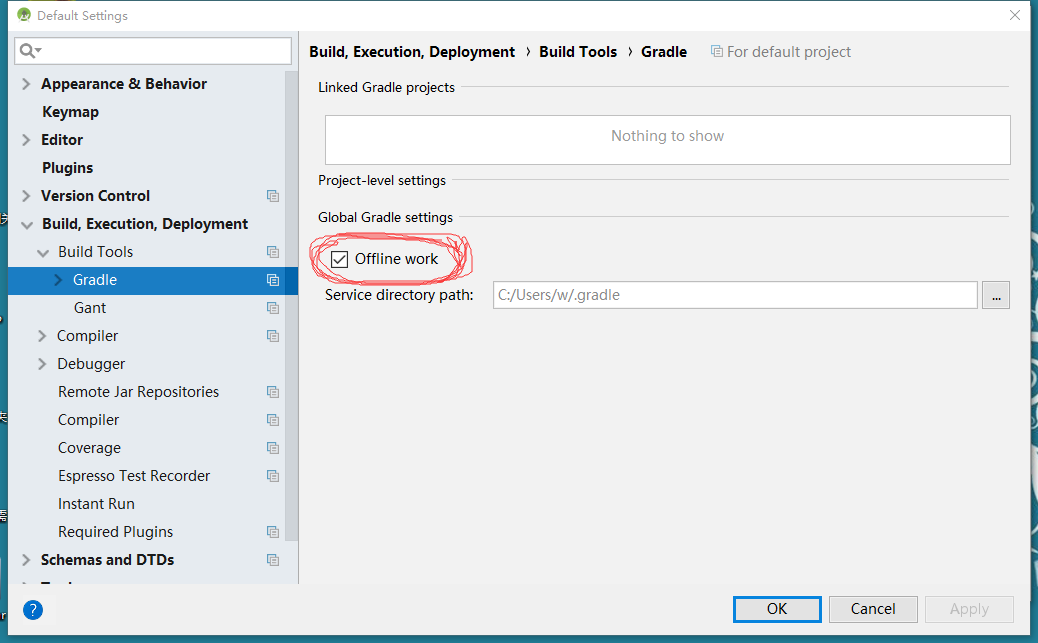Click the Service directory path field
Screen dimensions: 1038x643
pyautogui.click(x=735, y=295)
